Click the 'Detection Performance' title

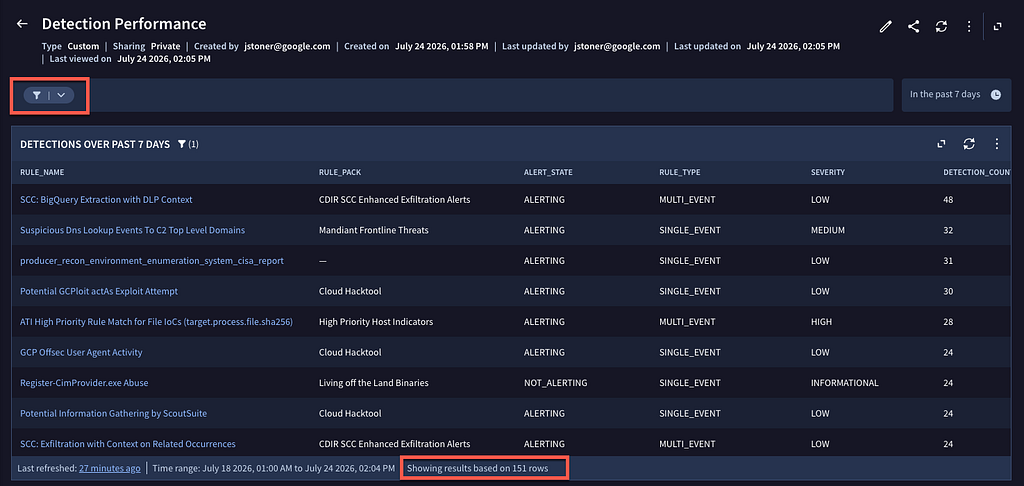tap(124, 24)
